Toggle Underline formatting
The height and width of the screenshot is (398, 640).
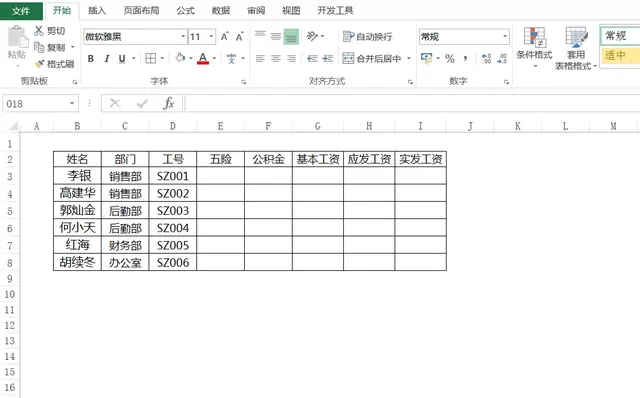(x=122, y=59)
